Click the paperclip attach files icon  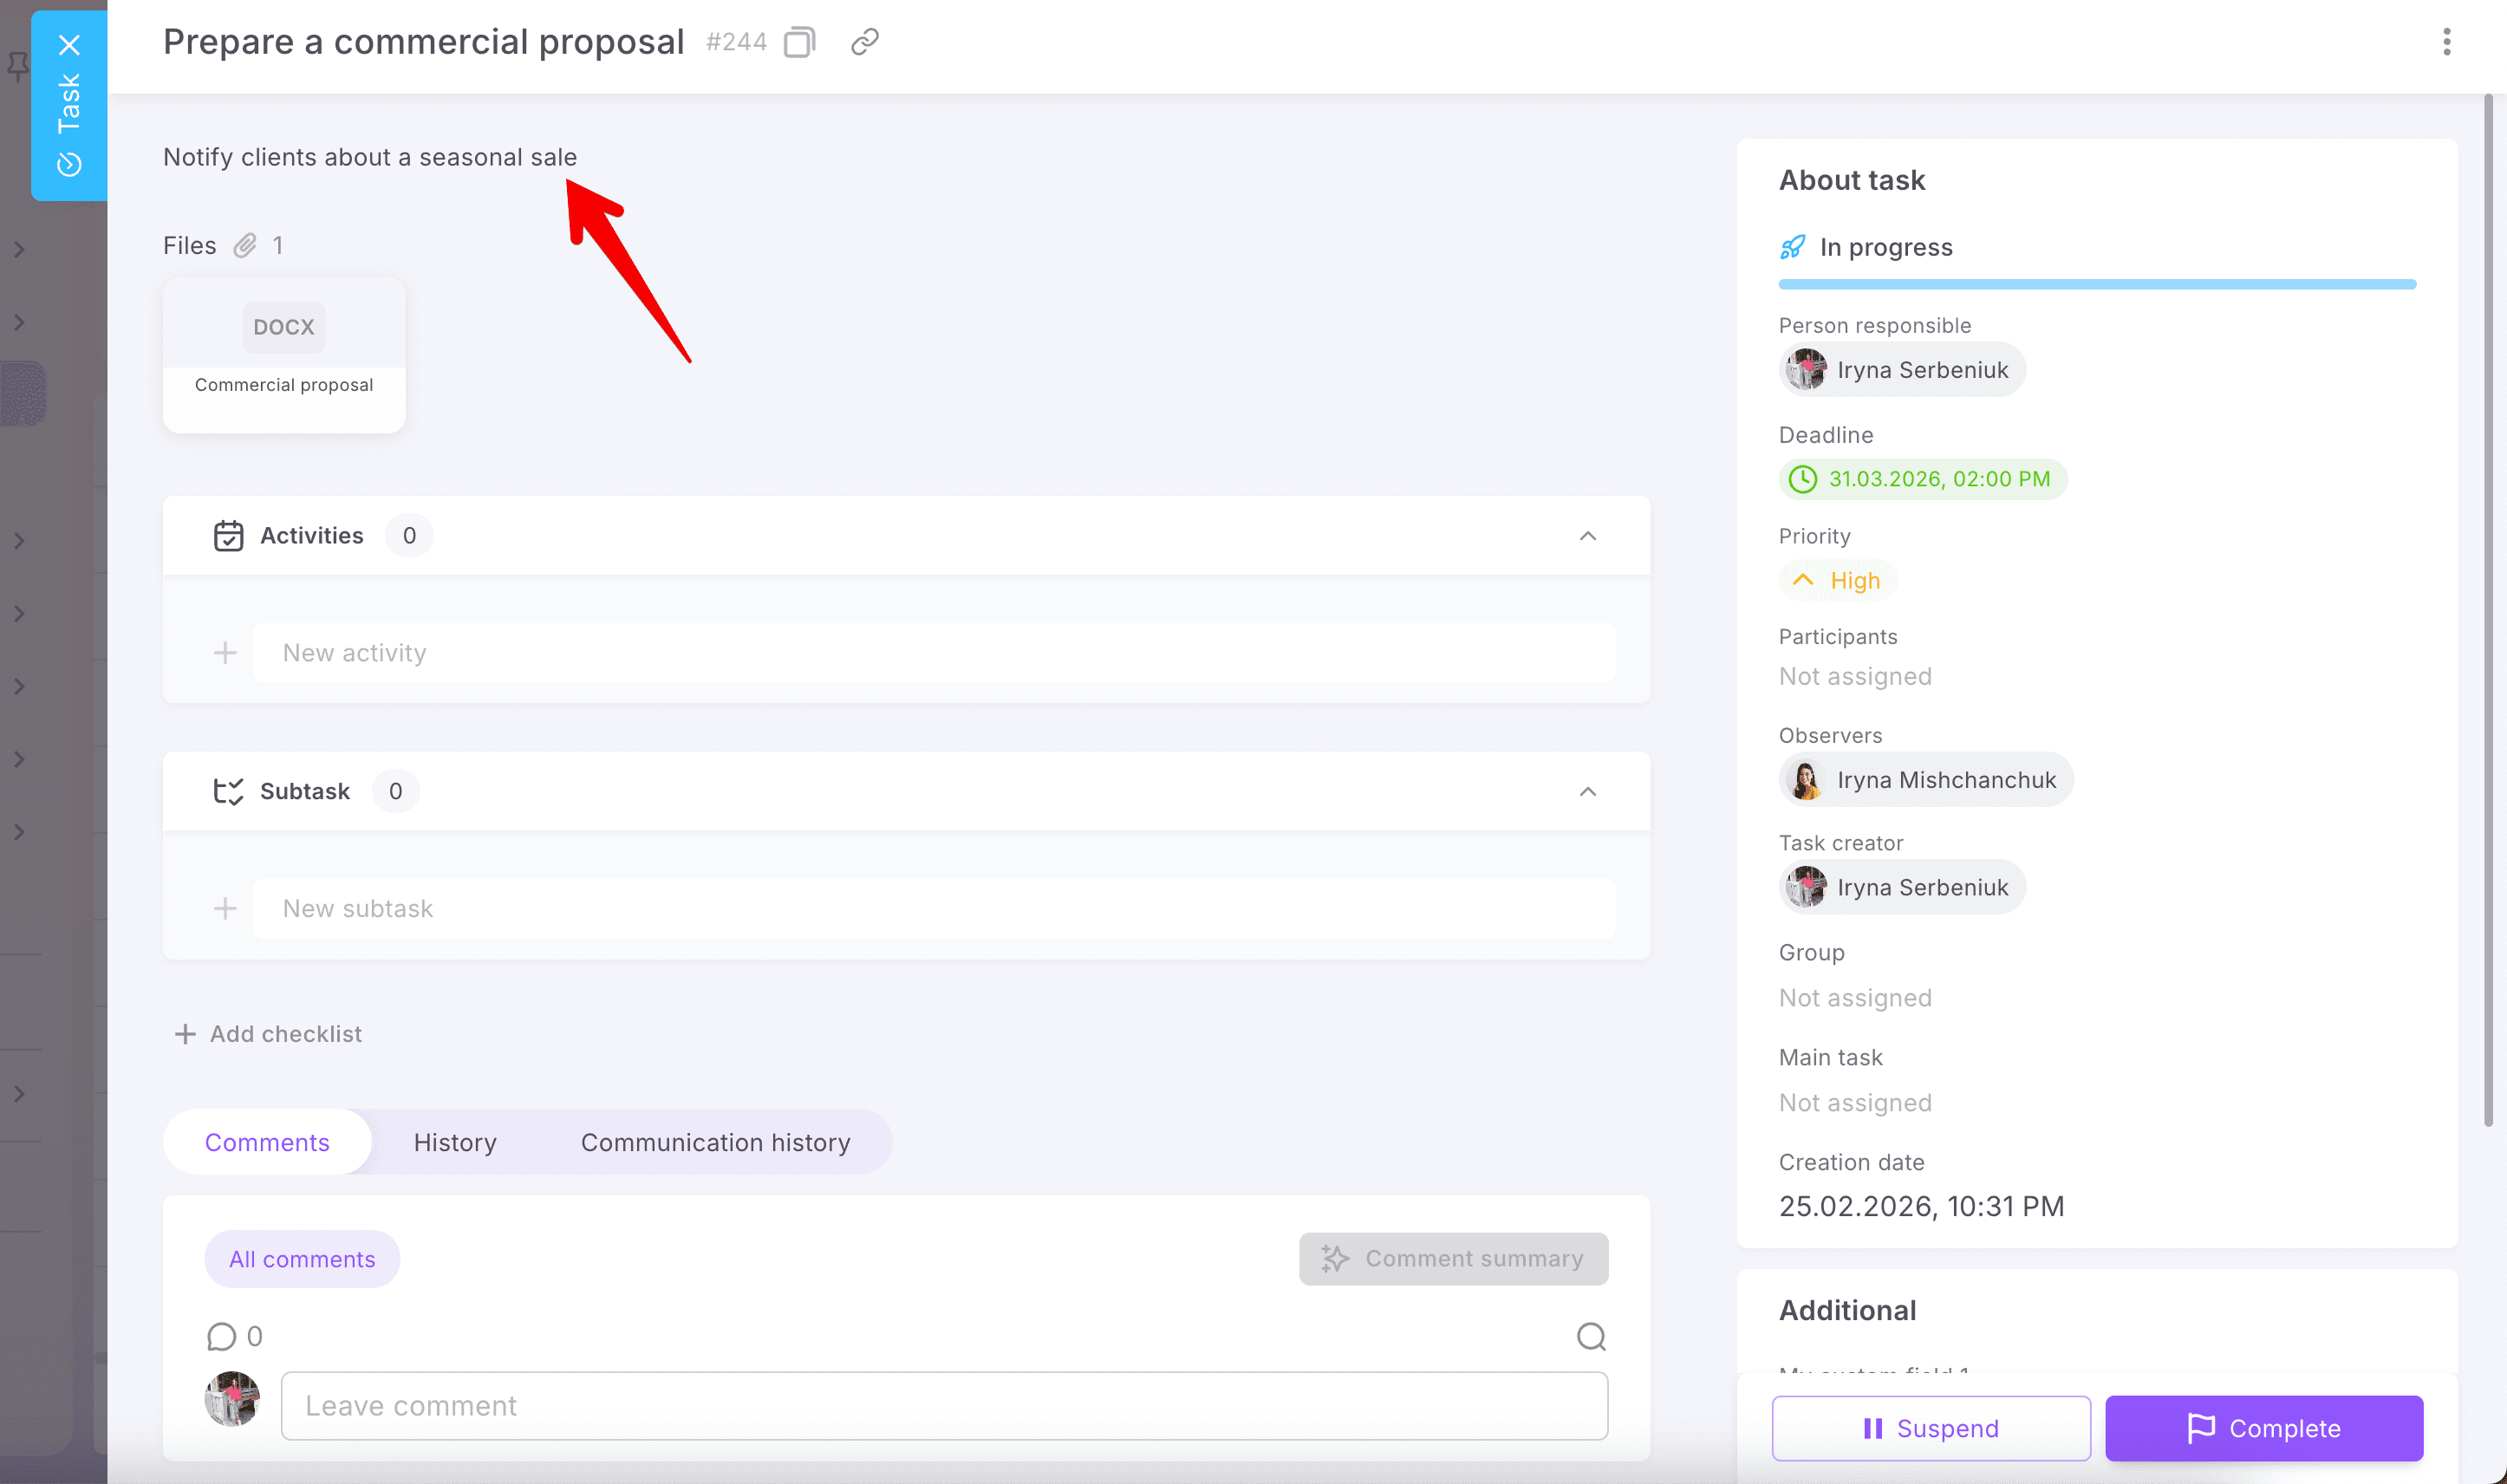coord(245,246)
